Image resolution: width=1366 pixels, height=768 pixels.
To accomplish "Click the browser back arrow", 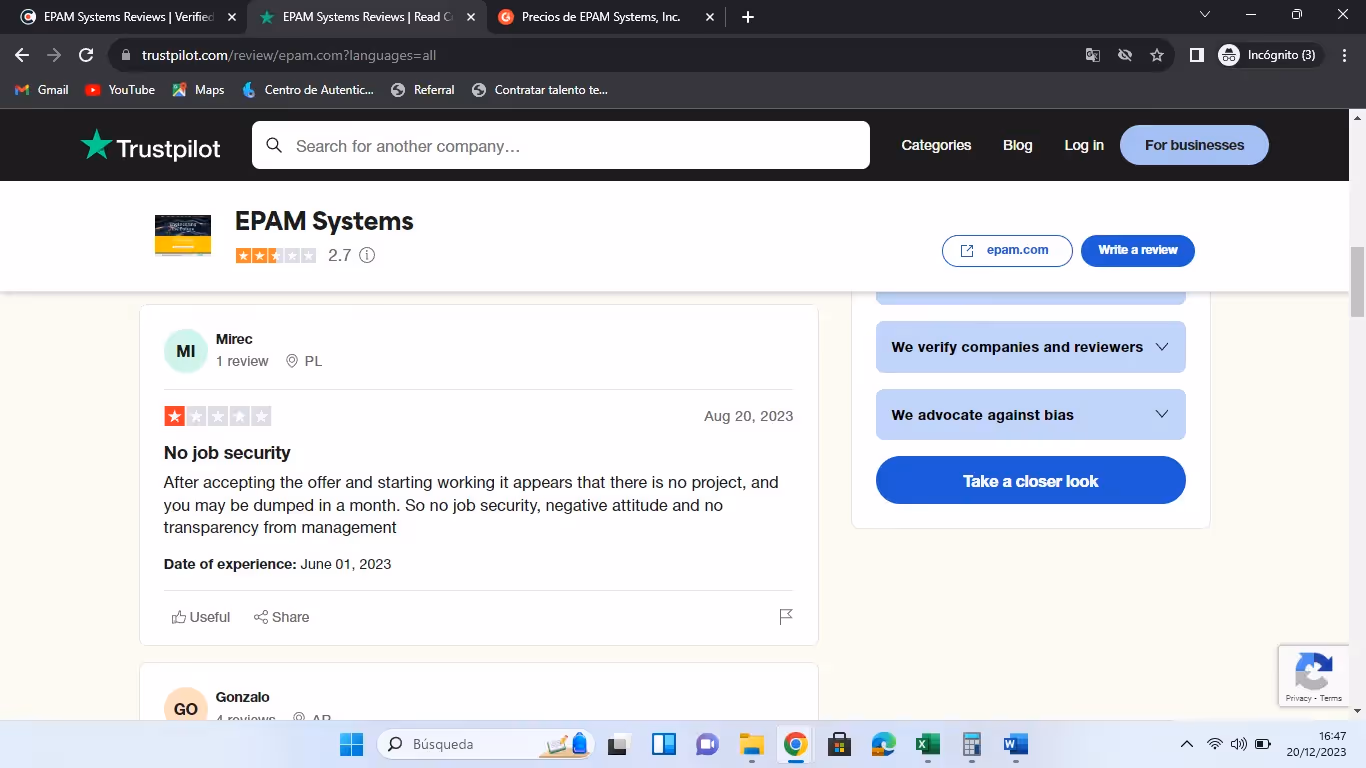I will pyautogui.click(x=22, y=55).
